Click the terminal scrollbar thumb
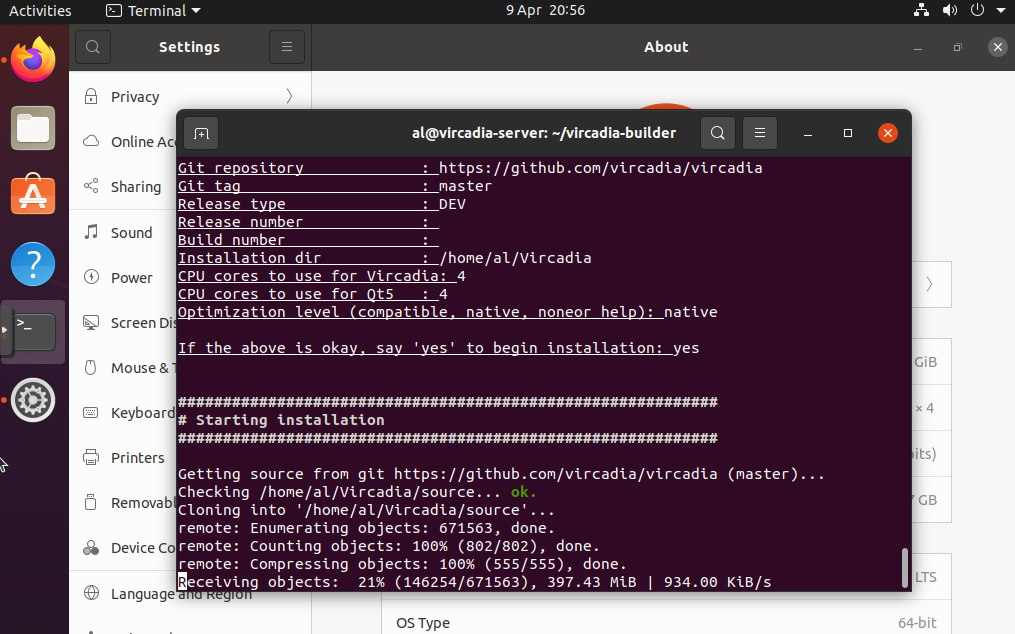Viewport: 1015px width, 634px height. (905, 568)
